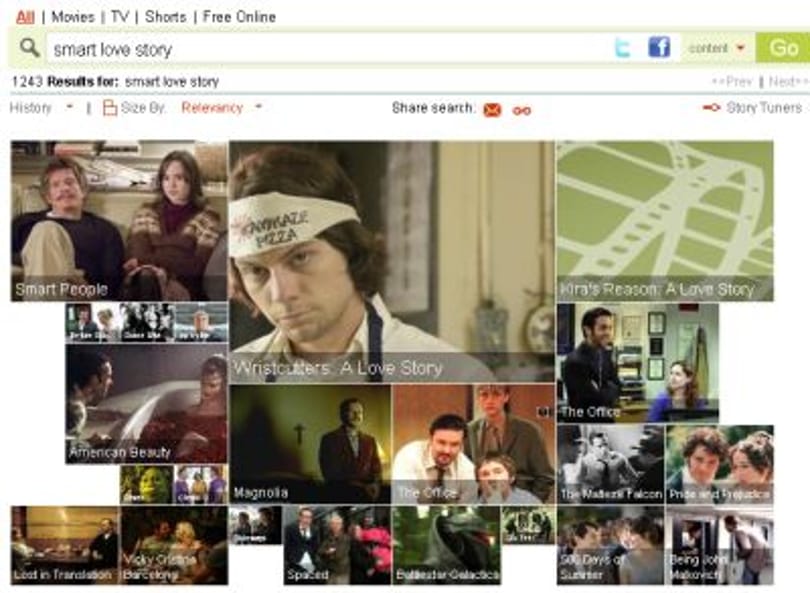Open the Lost in Translation thumbnail
This screenshot has width=810, height=593.
point(65,545)
